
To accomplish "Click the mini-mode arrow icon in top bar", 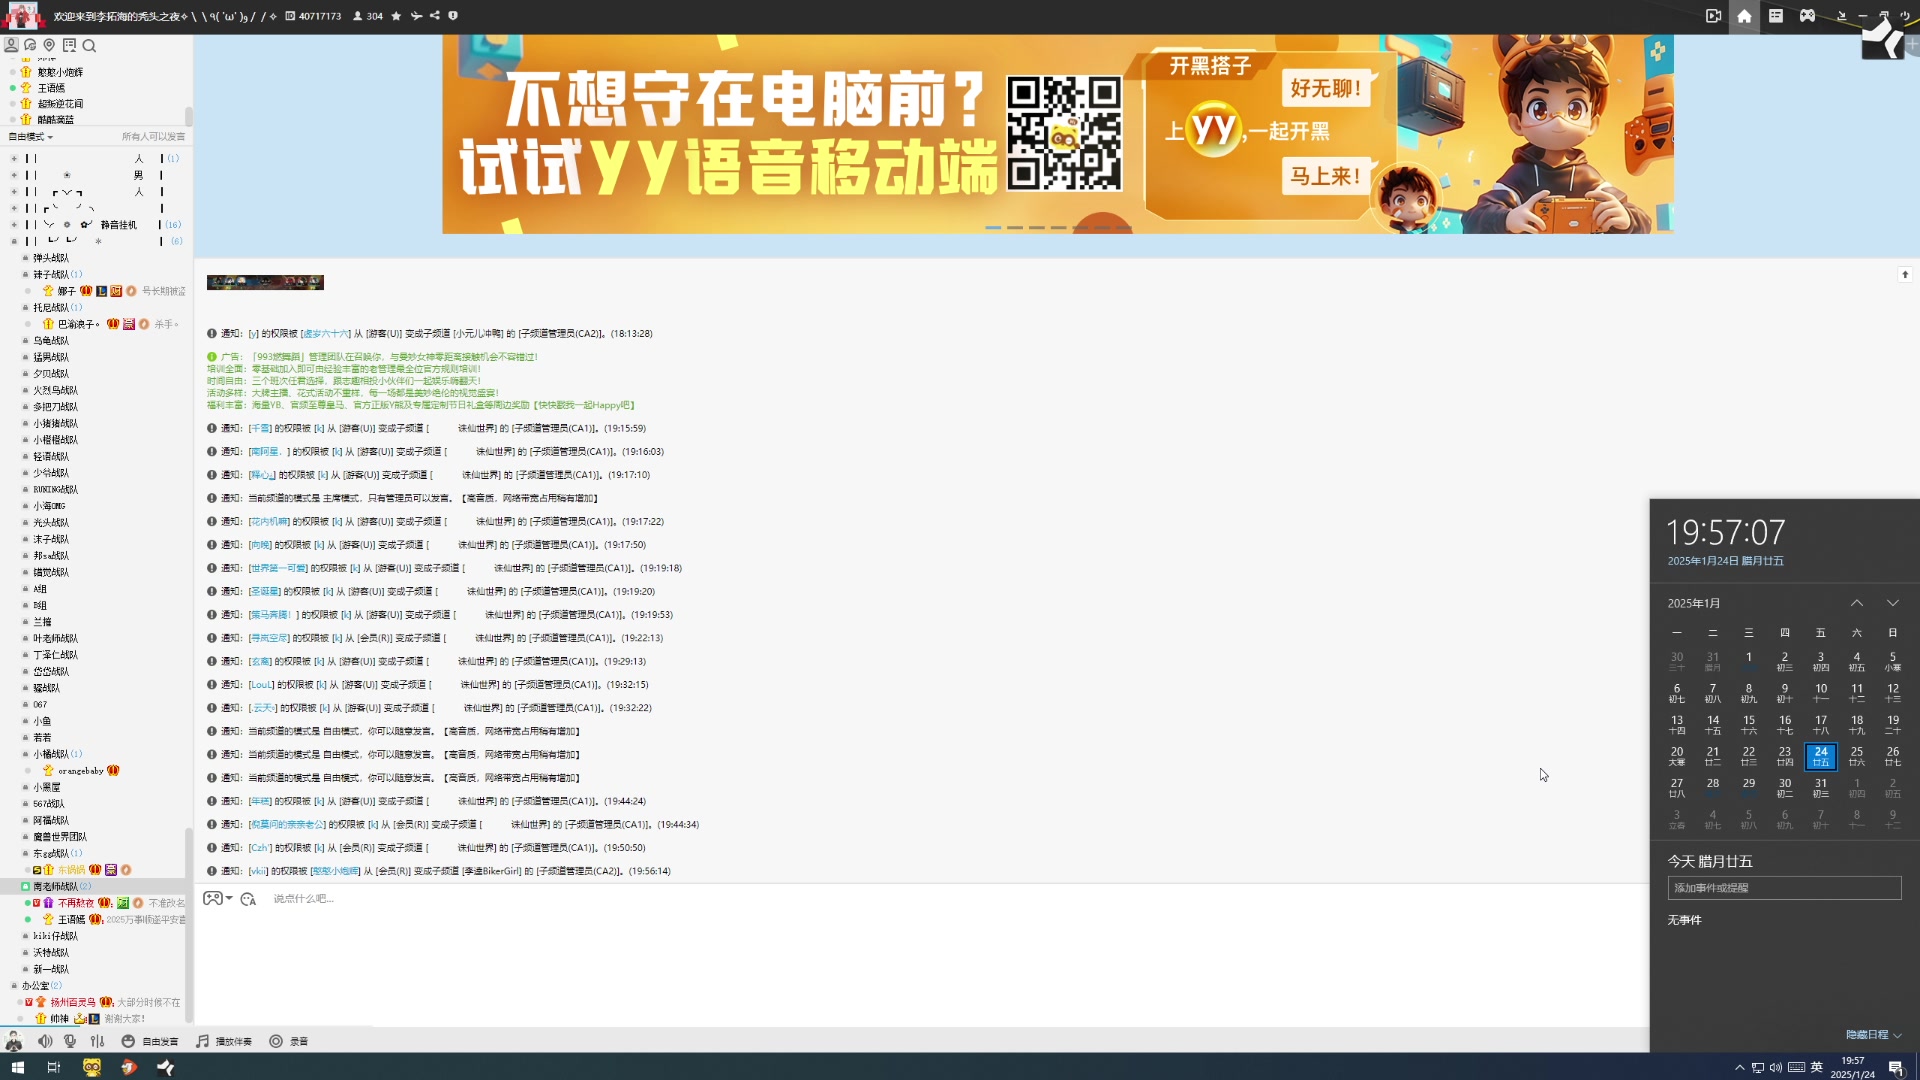I will [x=1841, y=16].
